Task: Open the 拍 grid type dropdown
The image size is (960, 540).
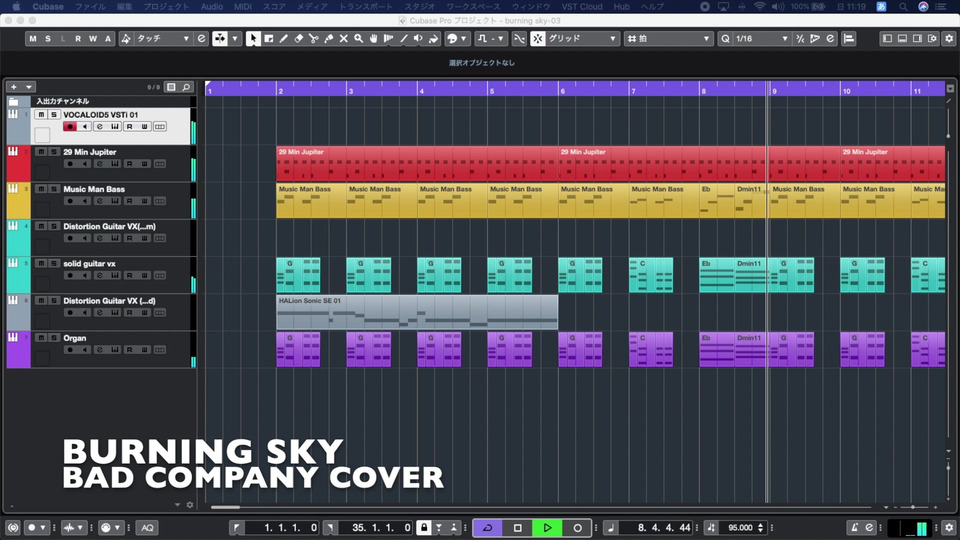Action: (x=669, y=39)
